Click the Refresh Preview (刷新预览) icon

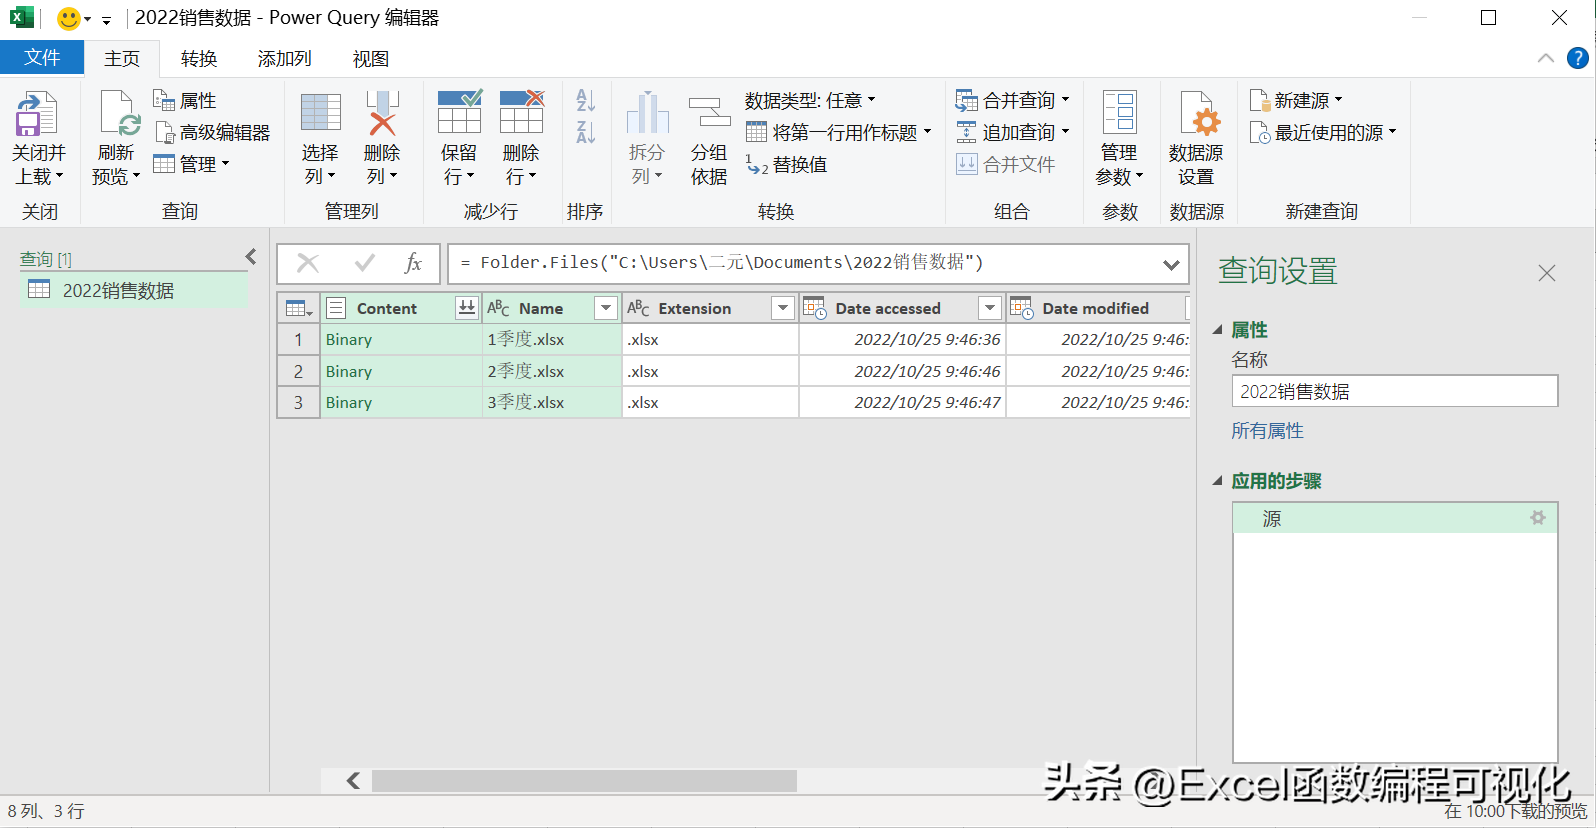click(x=119, y=113)
